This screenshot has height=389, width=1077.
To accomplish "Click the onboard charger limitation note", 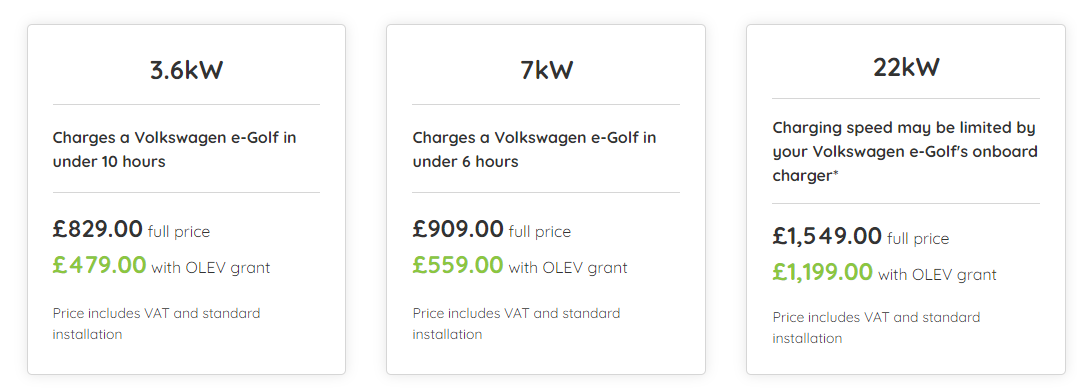I will [x=905, y=151].
